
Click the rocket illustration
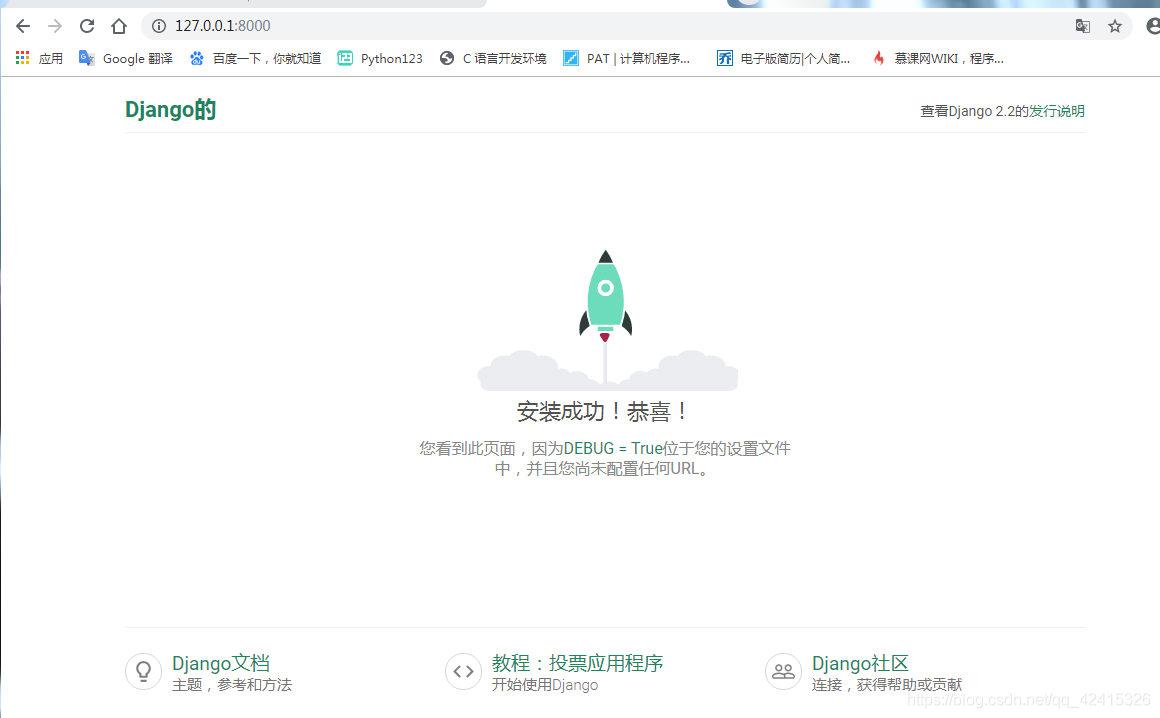606,319
